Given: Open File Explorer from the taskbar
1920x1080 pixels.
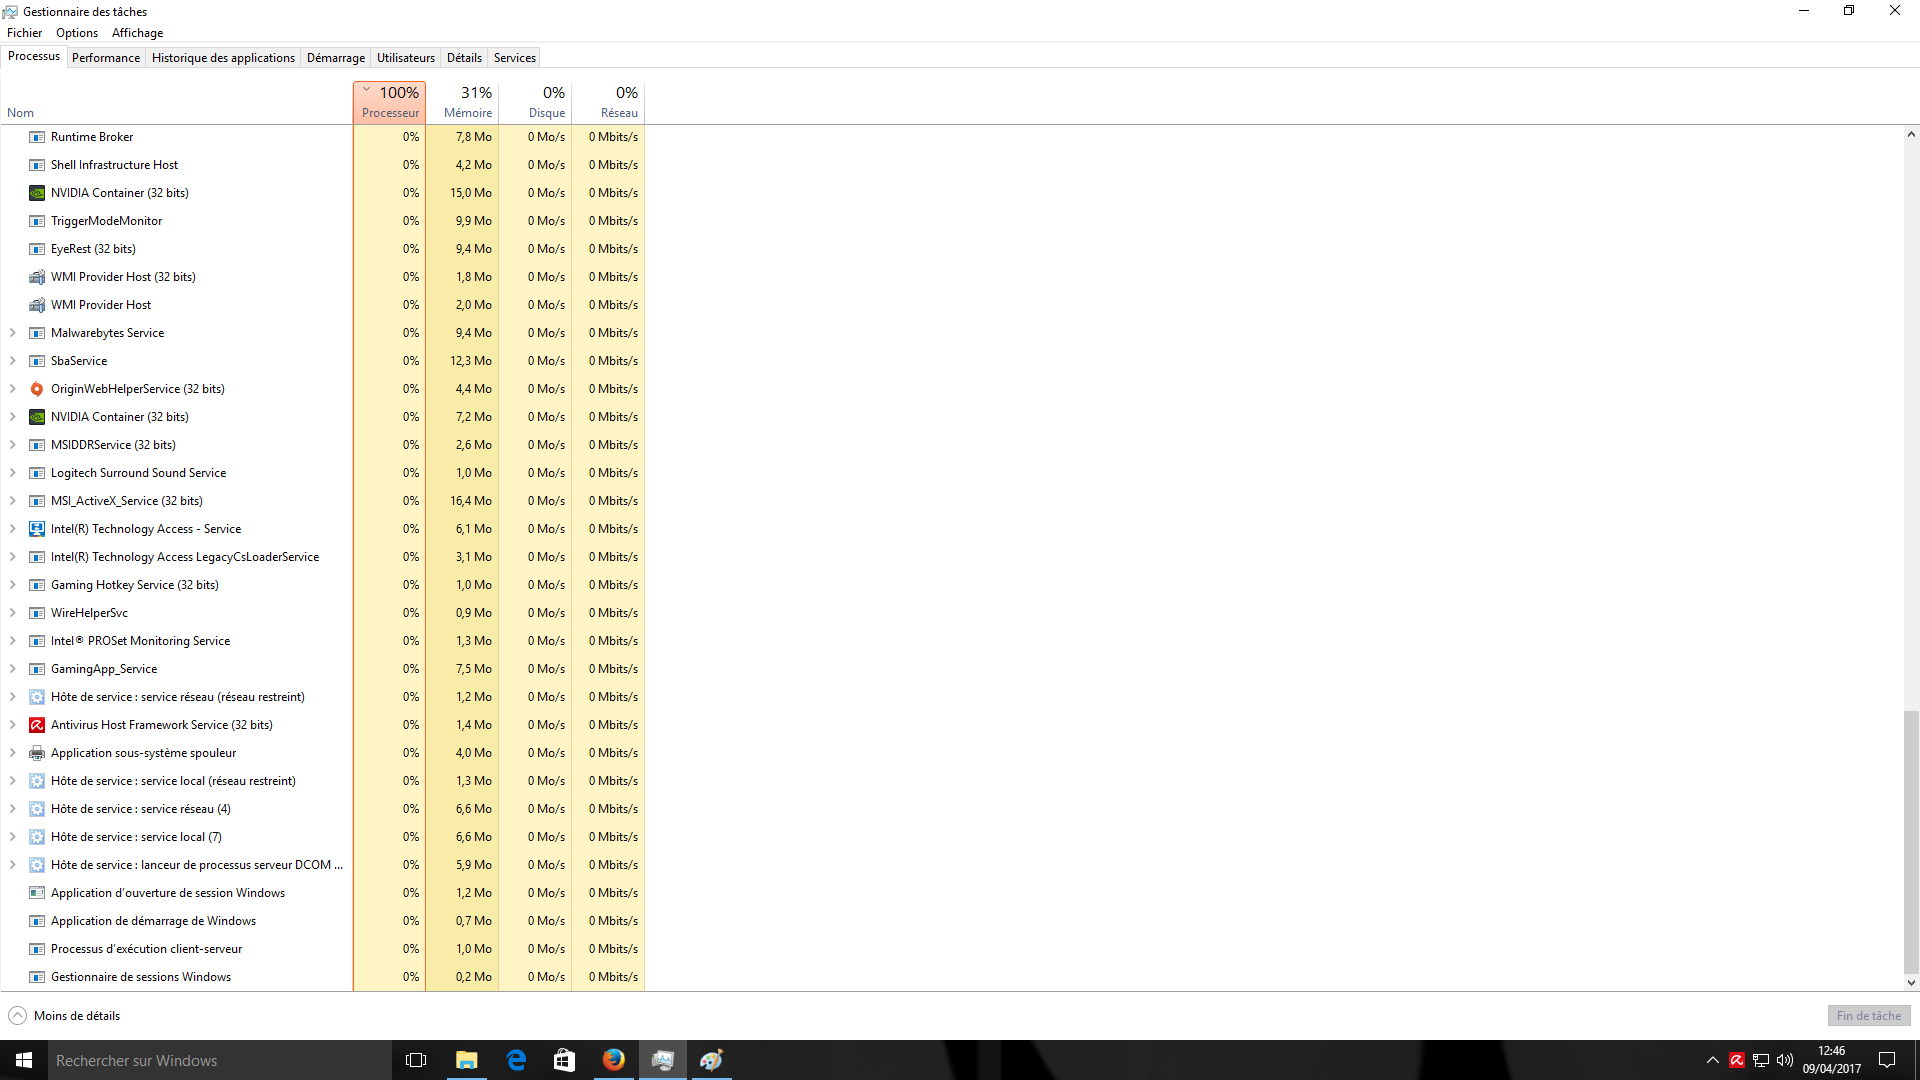Looking at the screenshot, I should pos(466,1060).
